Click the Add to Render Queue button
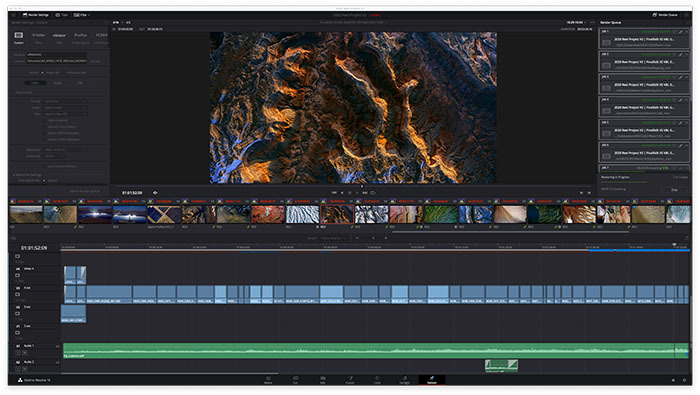The height and width of the screenshot is (395, 700). [x=84, y=191]
